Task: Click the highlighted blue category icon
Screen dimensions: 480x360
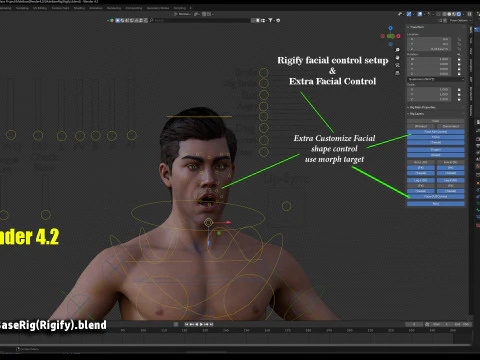Action: pos(117,20)
